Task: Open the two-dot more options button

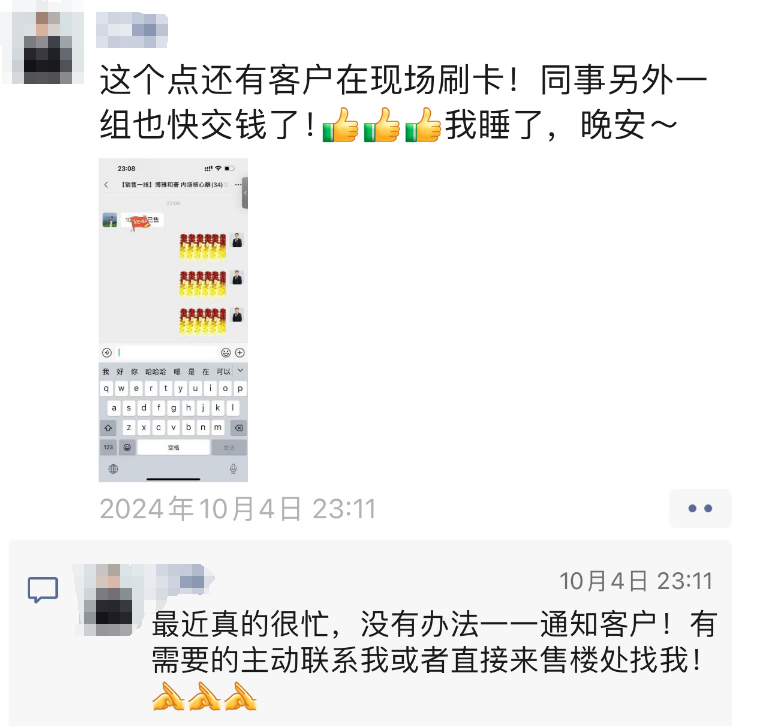Action: 700,508
